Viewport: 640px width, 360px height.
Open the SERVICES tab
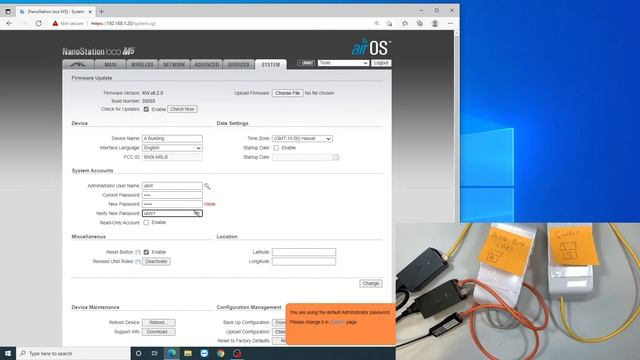coord(238,64)
